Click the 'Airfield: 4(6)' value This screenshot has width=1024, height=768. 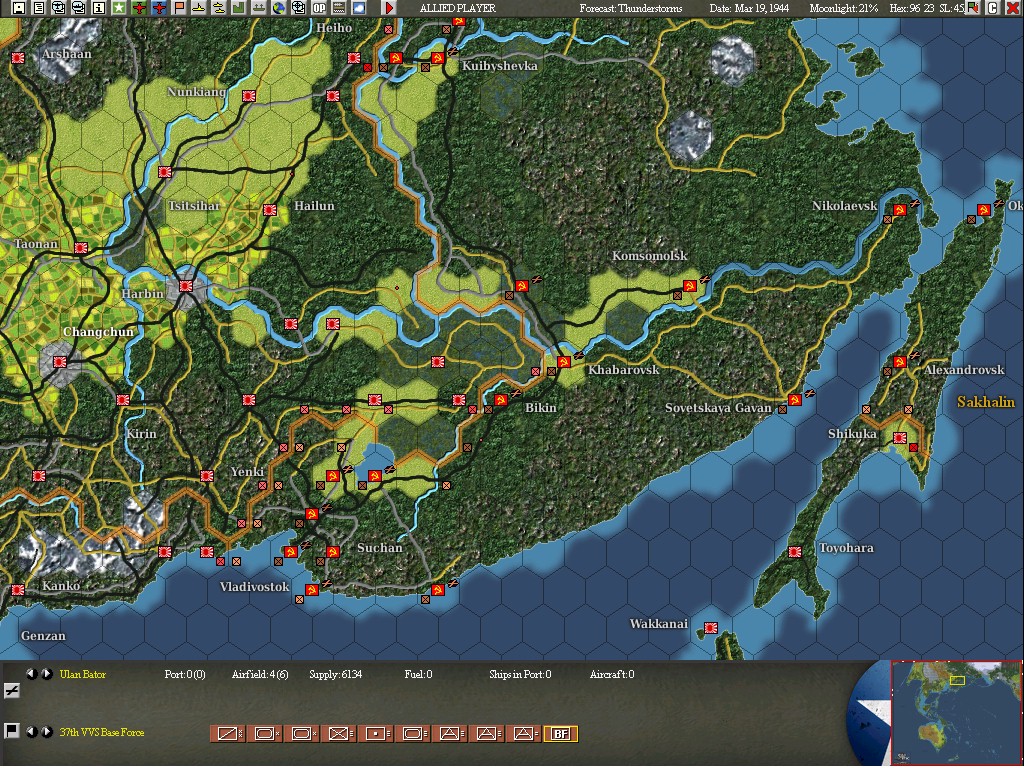coord(260,674)
